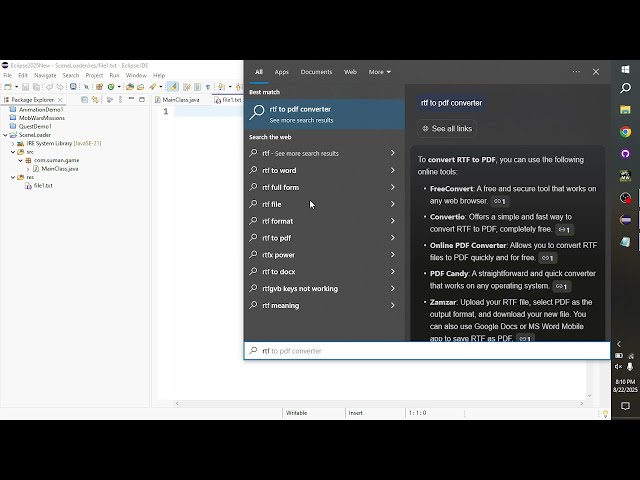Open arrow for 'rtf format' suggestion
The width and height of the screenshot is (640, 480).
coord(392,221)
